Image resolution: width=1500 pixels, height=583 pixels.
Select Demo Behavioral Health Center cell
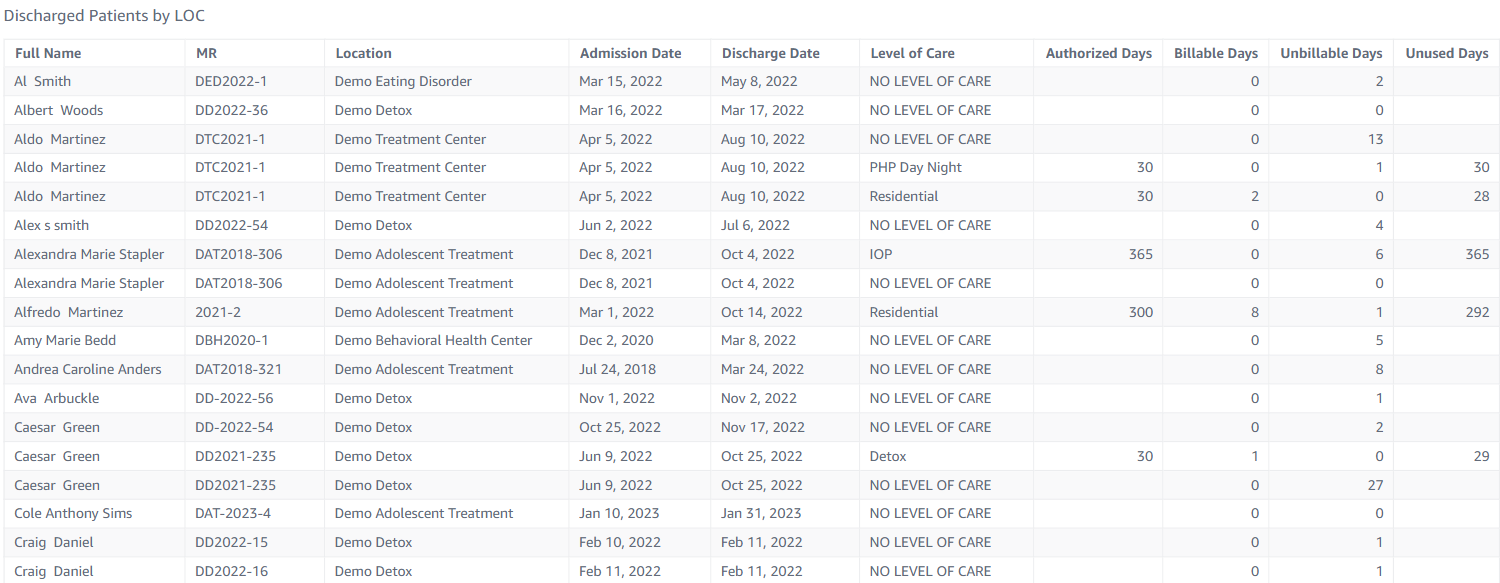(x=433, y=340)
